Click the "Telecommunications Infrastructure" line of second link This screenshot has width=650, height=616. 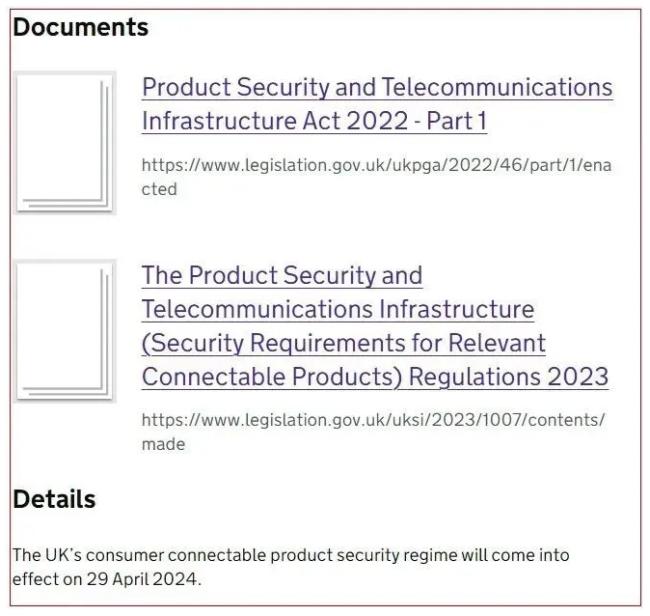(x=337, y=309)
